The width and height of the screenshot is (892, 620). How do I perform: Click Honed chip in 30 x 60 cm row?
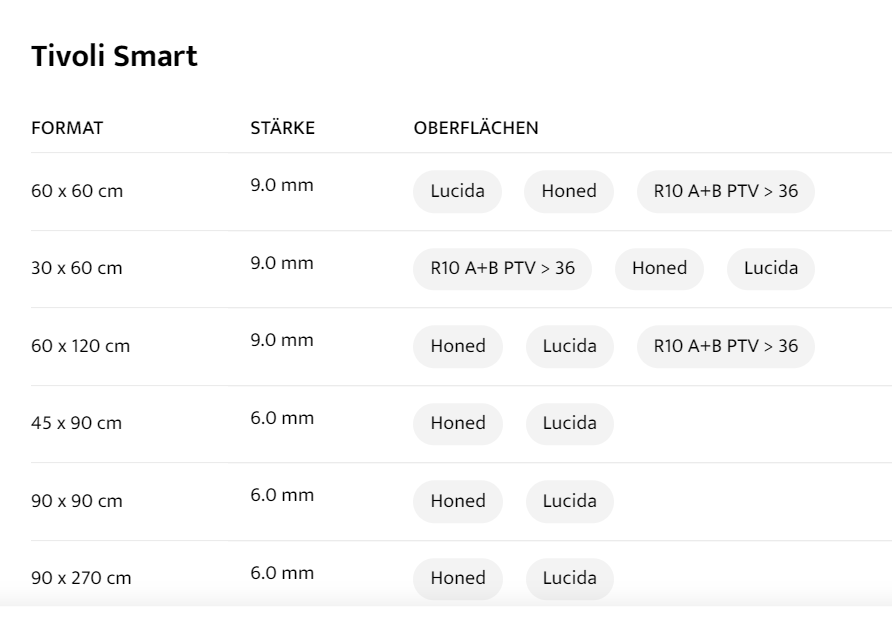pyautogui.click(x=659, y=268)
